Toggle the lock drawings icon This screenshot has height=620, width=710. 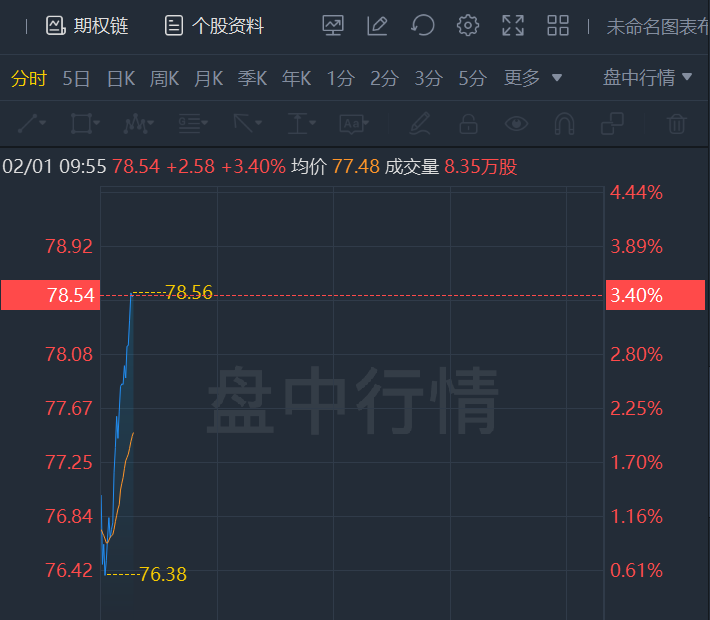[x=468, y=124]
